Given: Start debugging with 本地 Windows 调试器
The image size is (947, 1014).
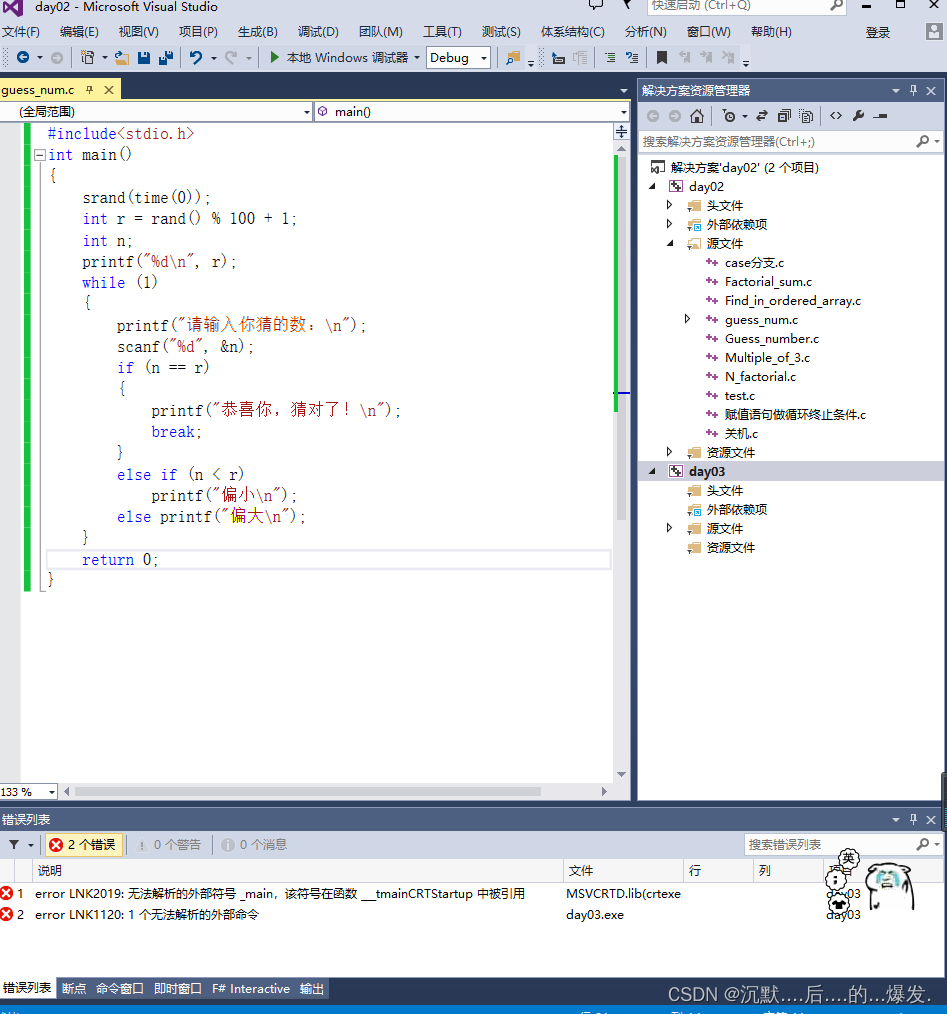Looking at the screenshot, I should [343, 58].
